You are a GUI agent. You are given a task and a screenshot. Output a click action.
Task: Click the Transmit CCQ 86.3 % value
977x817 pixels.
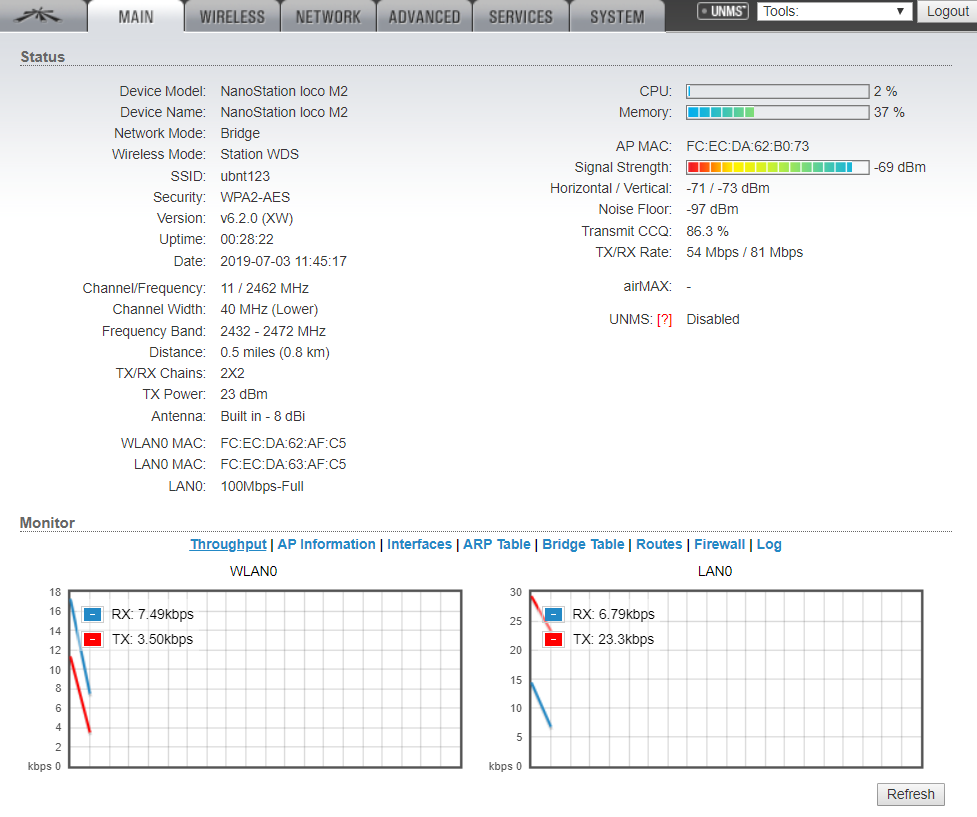coord(707,231)
